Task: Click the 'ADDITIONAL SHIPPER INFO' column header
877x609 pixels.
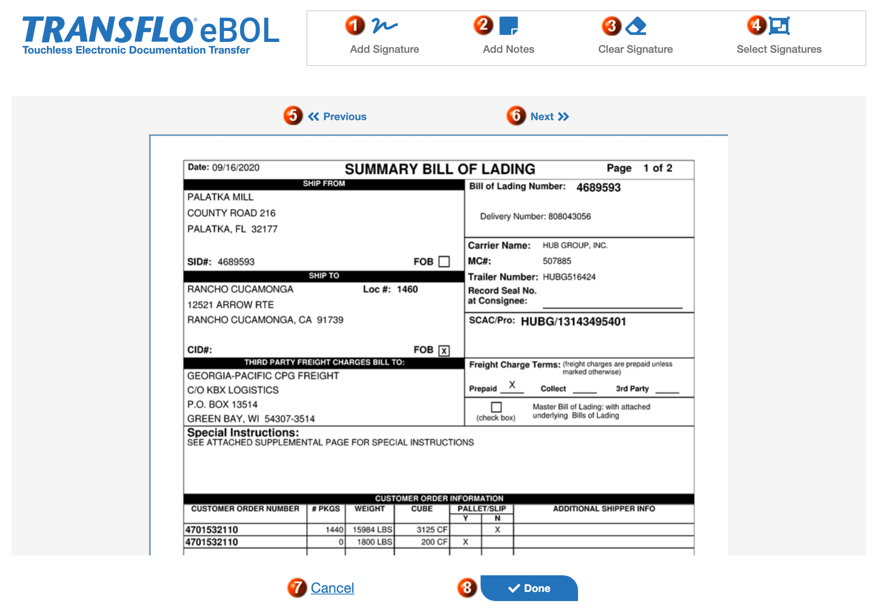Action: pos(604,509)
